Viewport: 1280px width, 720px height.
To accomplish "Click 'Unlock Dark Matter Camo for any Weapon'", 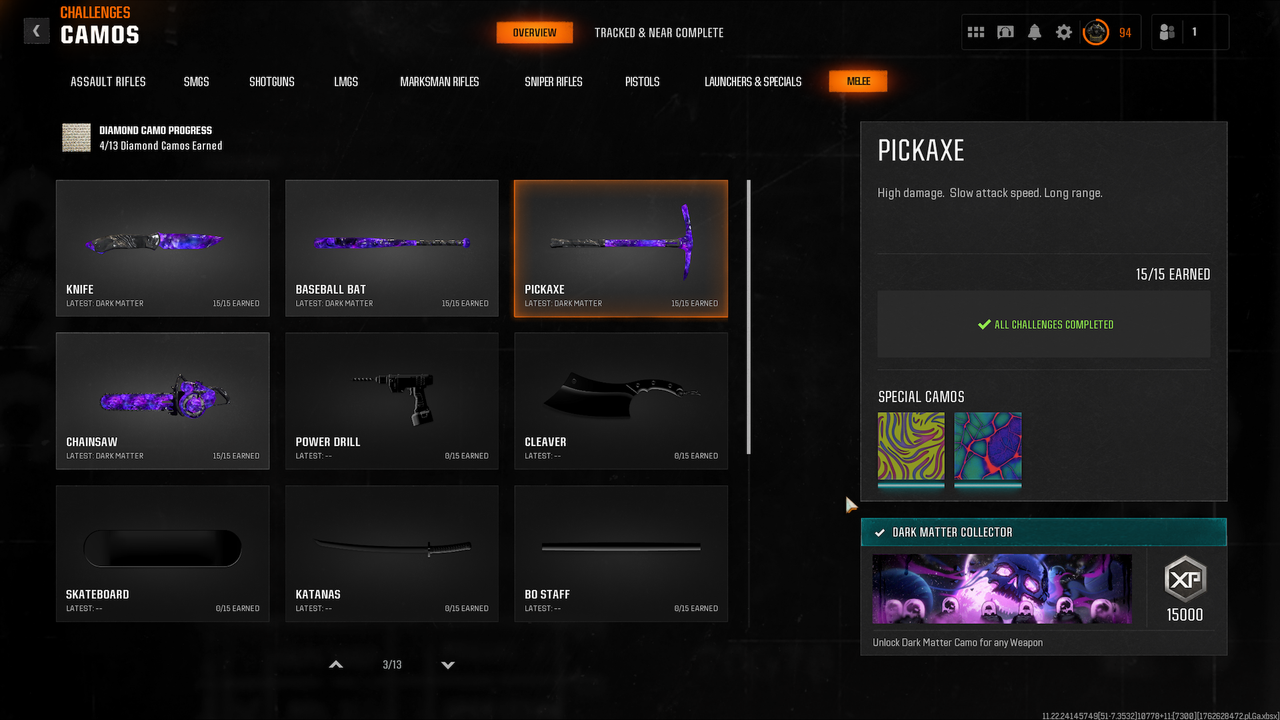I will click(x=957, y=643).
